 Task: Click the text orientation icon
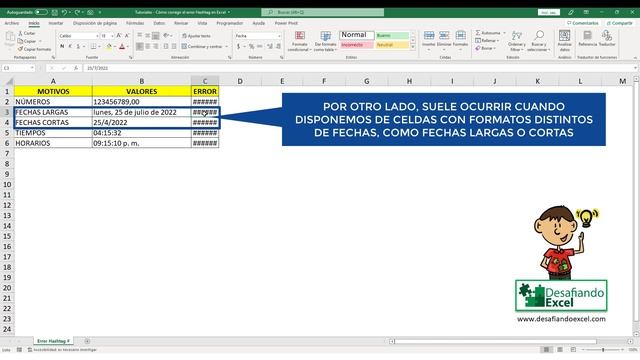(x=166, y=36)
